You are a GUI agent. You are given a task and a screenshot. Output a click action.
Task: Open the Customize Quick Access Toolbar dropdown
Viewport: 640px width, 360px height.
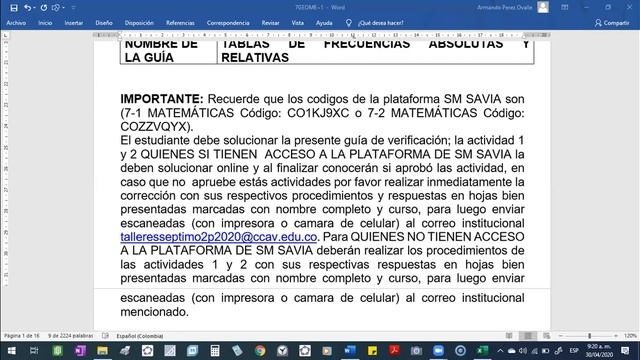pos(73,8)
